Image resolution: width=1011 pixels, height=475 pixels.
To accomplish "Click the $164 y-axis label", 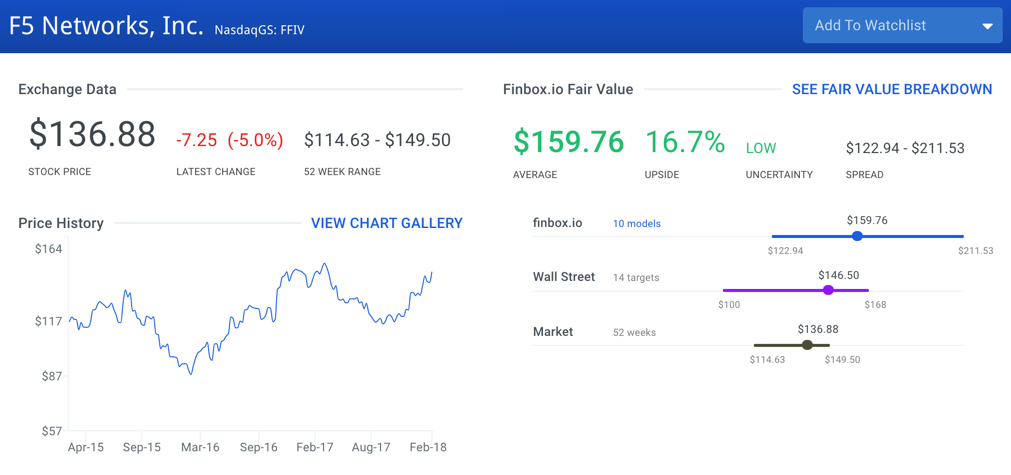I will click(x=48, y=248).
